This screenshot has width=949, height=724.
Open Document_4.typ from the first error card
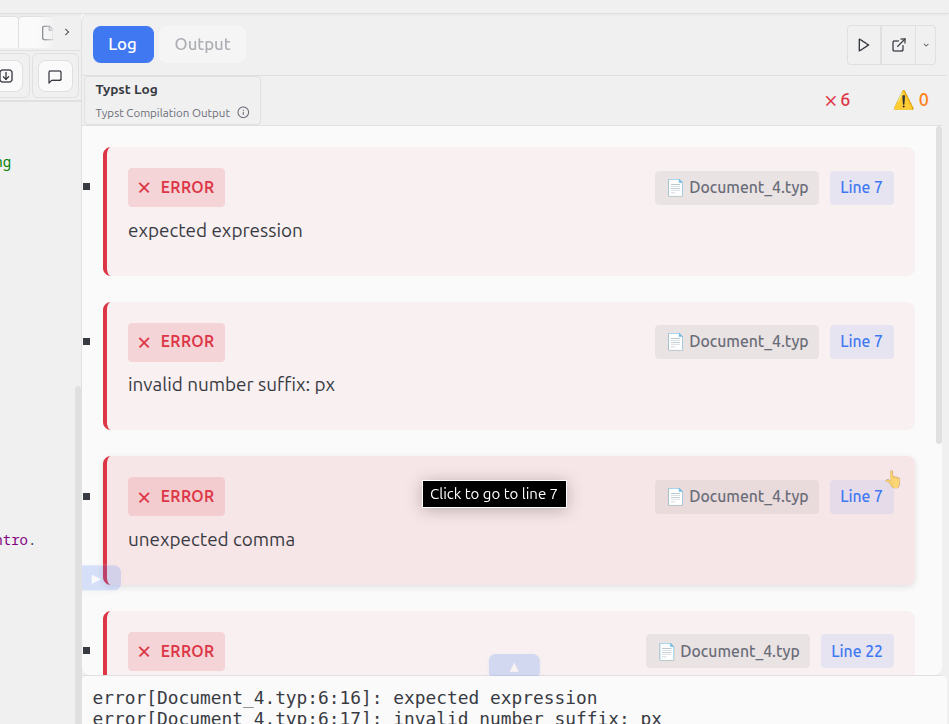737,188
